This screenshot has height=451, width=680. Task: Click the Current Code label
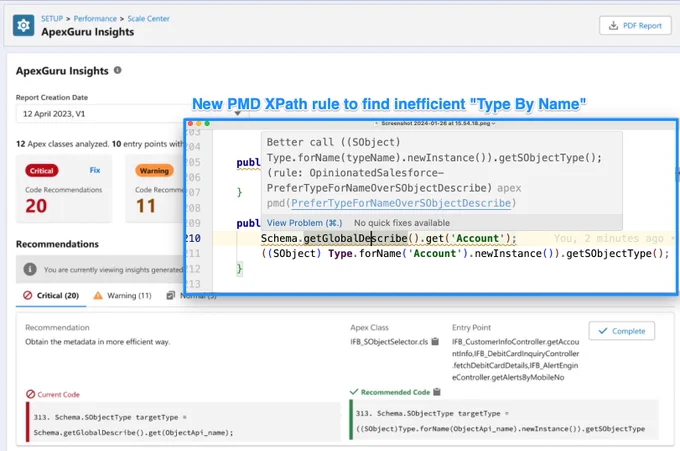point(59,395)
